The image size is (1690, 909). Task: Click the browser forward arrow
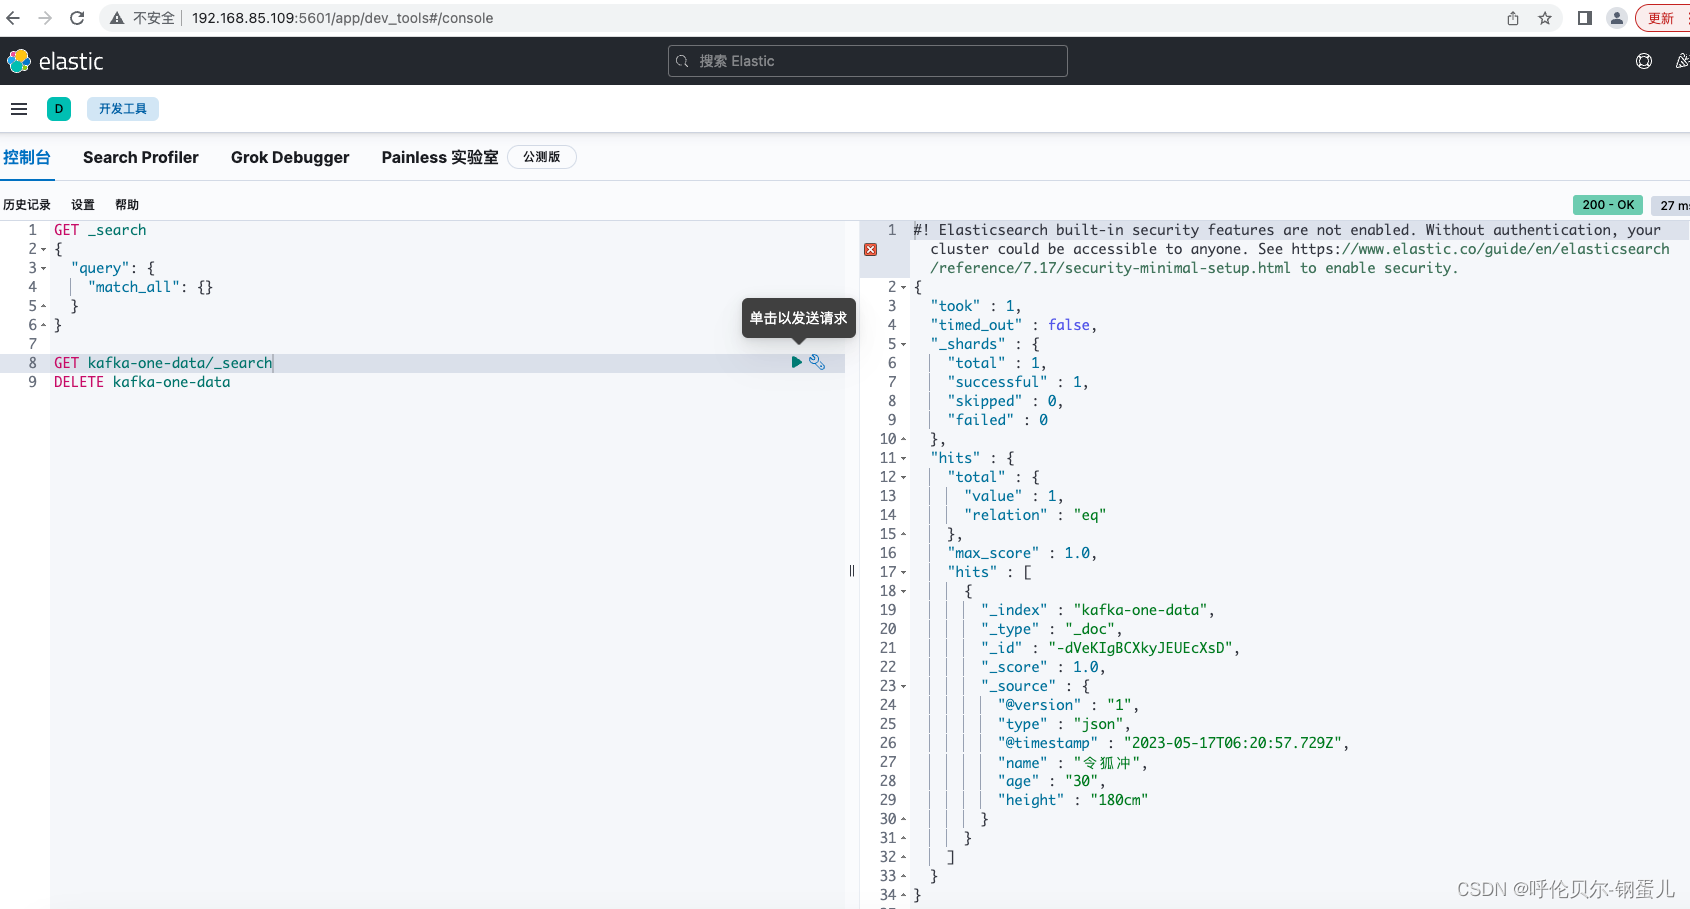[x=45, y=18]
